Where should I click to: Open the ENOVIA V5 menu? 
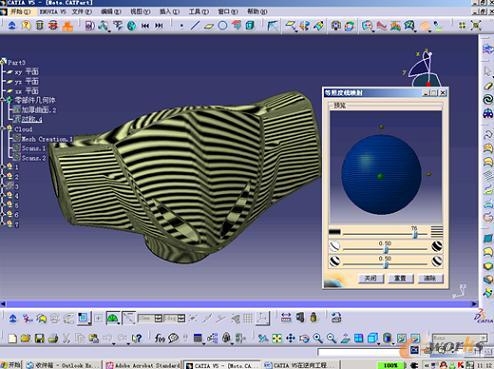[x=53, y=11]
